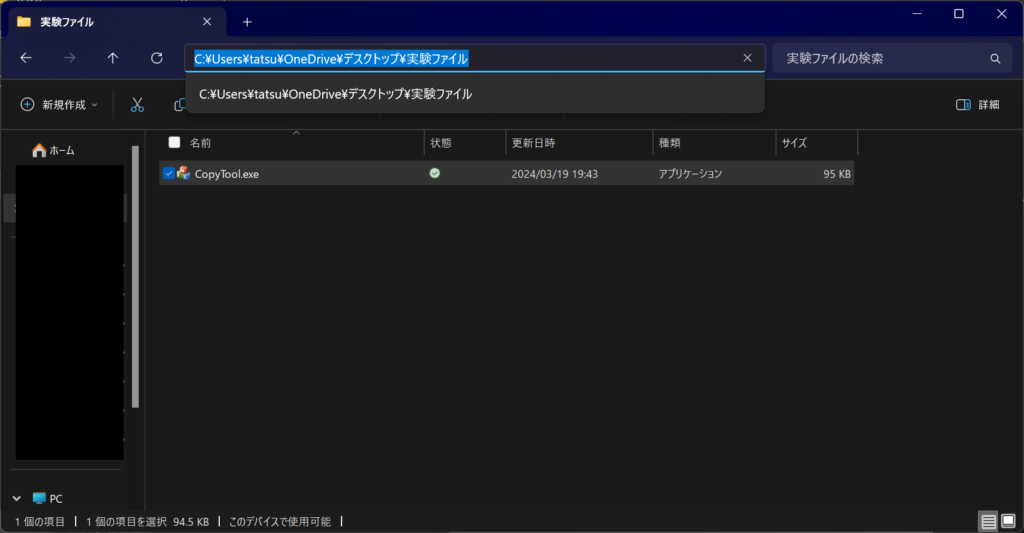Uncheck the CopyTool.exe selection checkbox
Viewport: 1024px width, 533px height.
coord(168,174)
